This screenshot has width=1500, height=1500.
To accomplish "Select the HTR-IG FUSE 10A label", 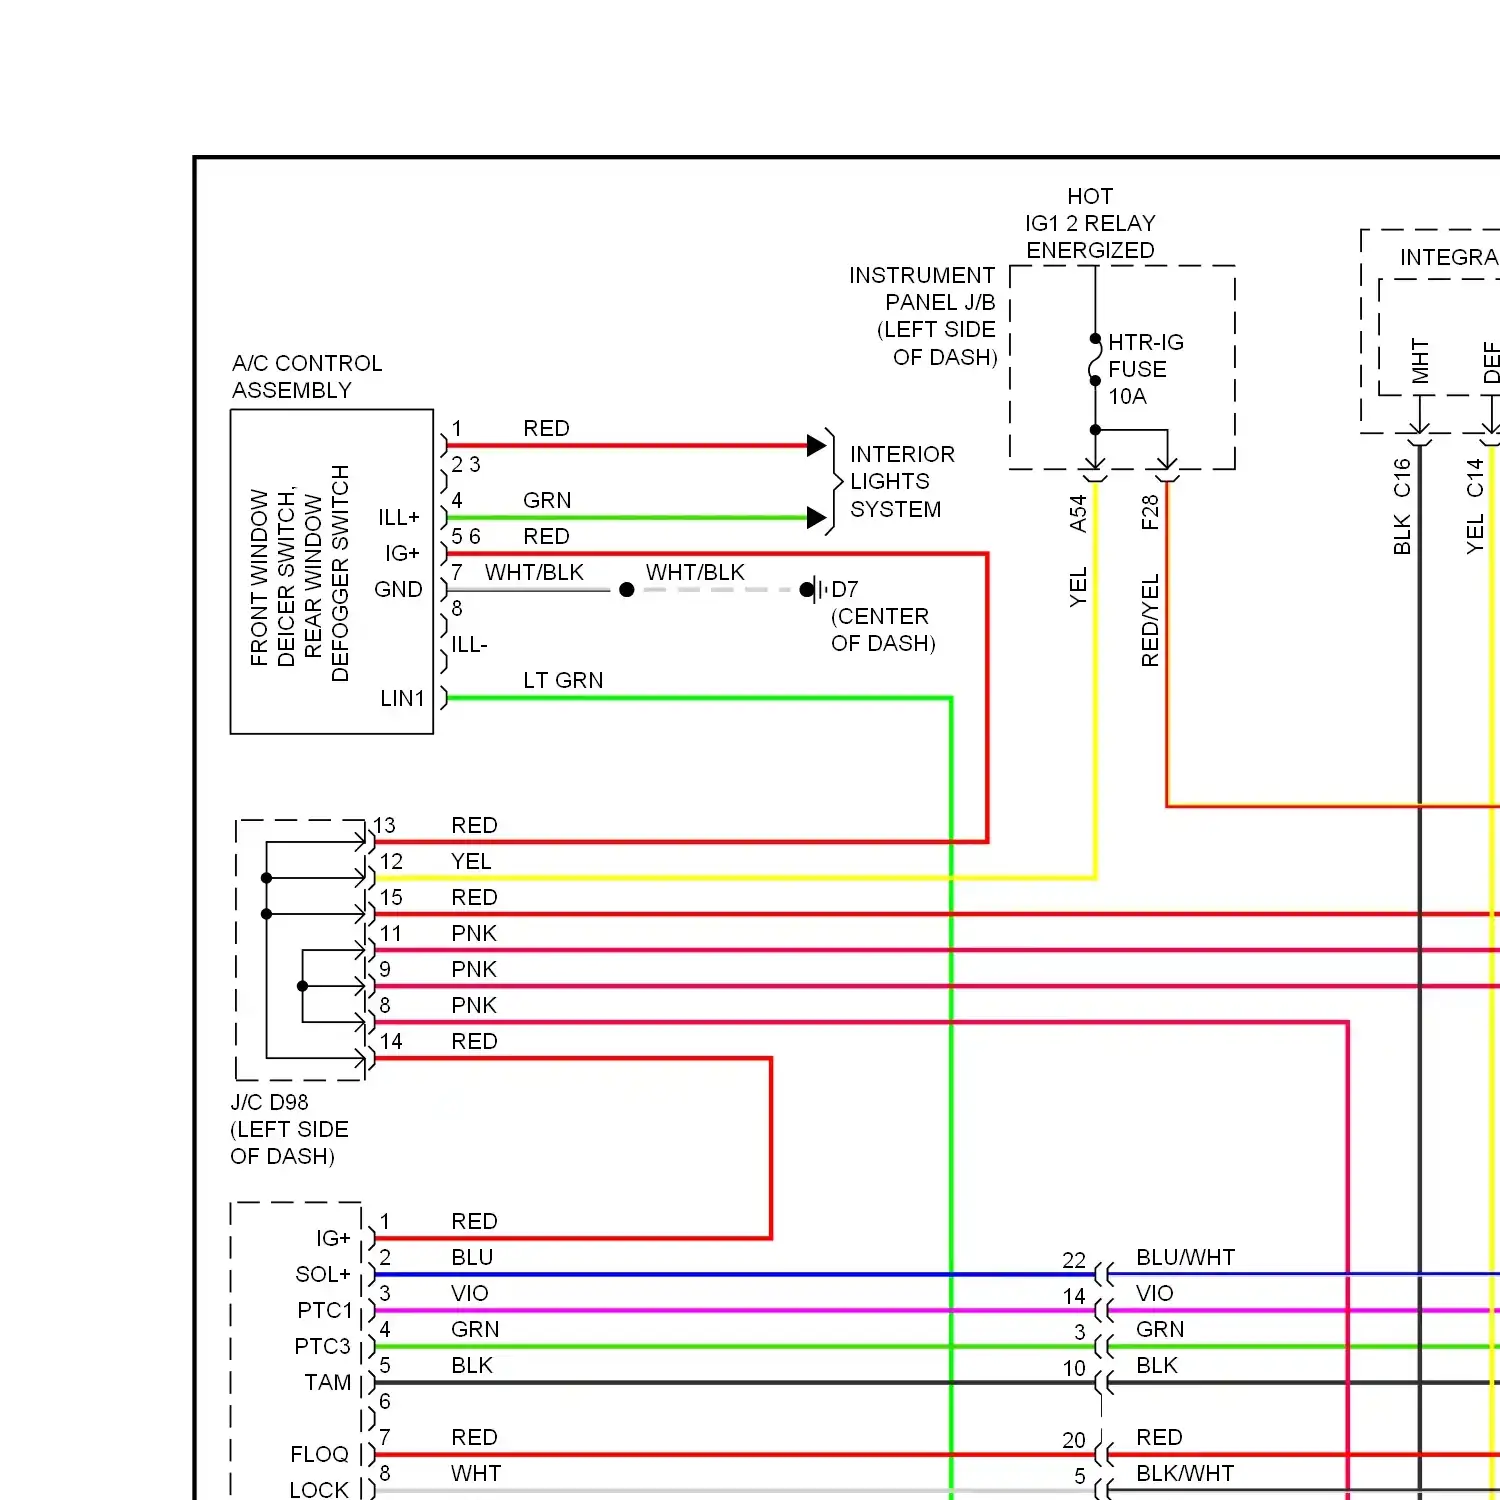I will (1146, 369).
